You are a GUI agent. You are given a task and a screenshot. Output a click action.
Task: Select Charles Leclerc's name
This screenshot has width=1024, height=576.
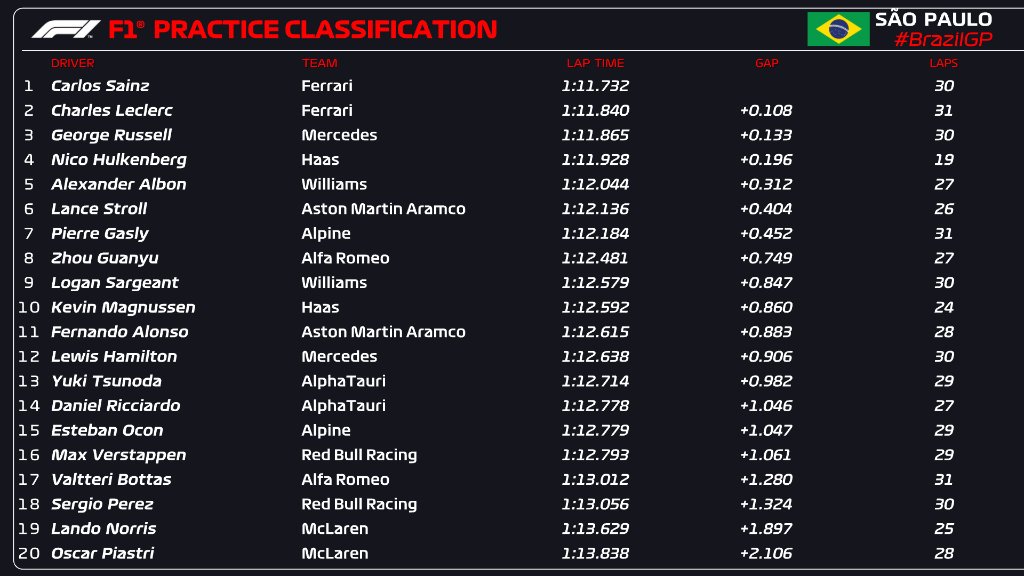[111, 110]
